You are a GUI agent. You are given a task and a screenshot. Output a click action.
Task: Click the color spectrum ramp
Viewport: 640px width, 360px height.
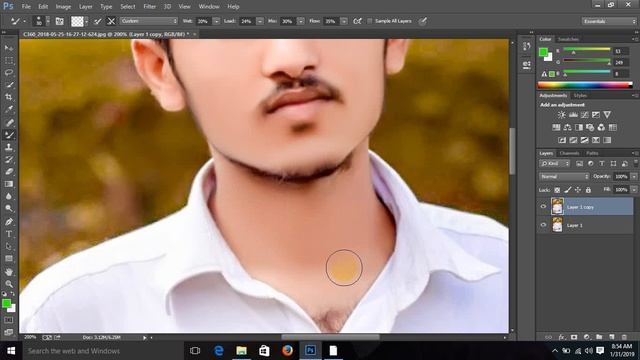[585, 85]
